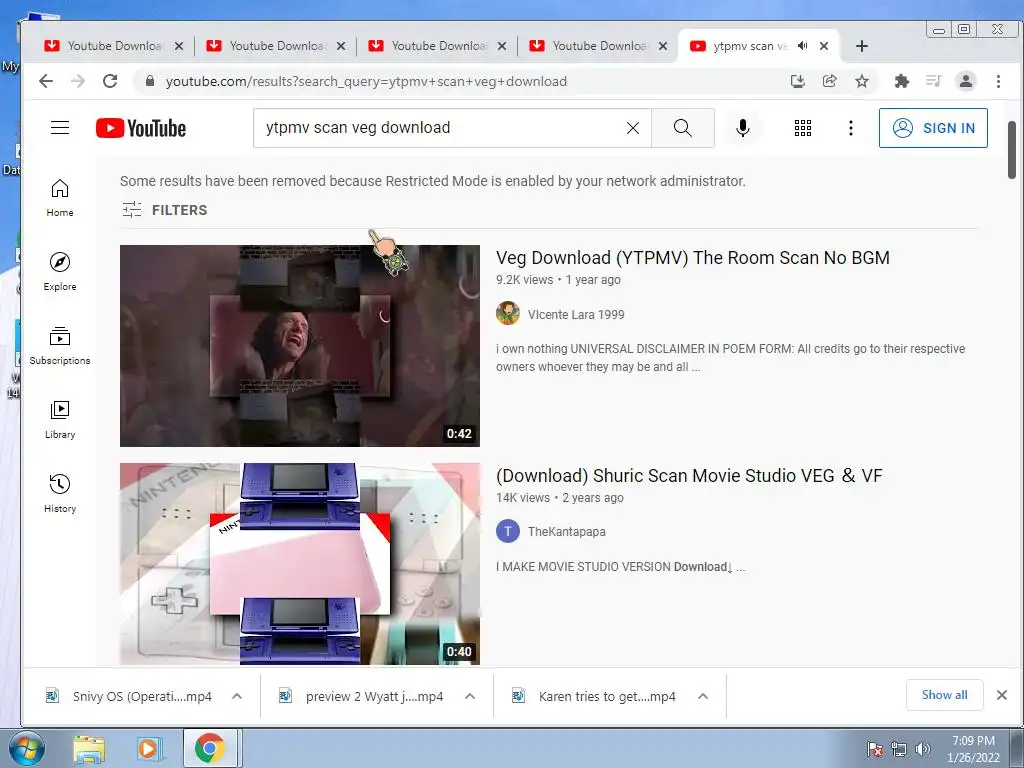The width and height of the screenshot is (1024, 768).
Task: Open the FILTERS options
Action: click(x=165, y=210)
